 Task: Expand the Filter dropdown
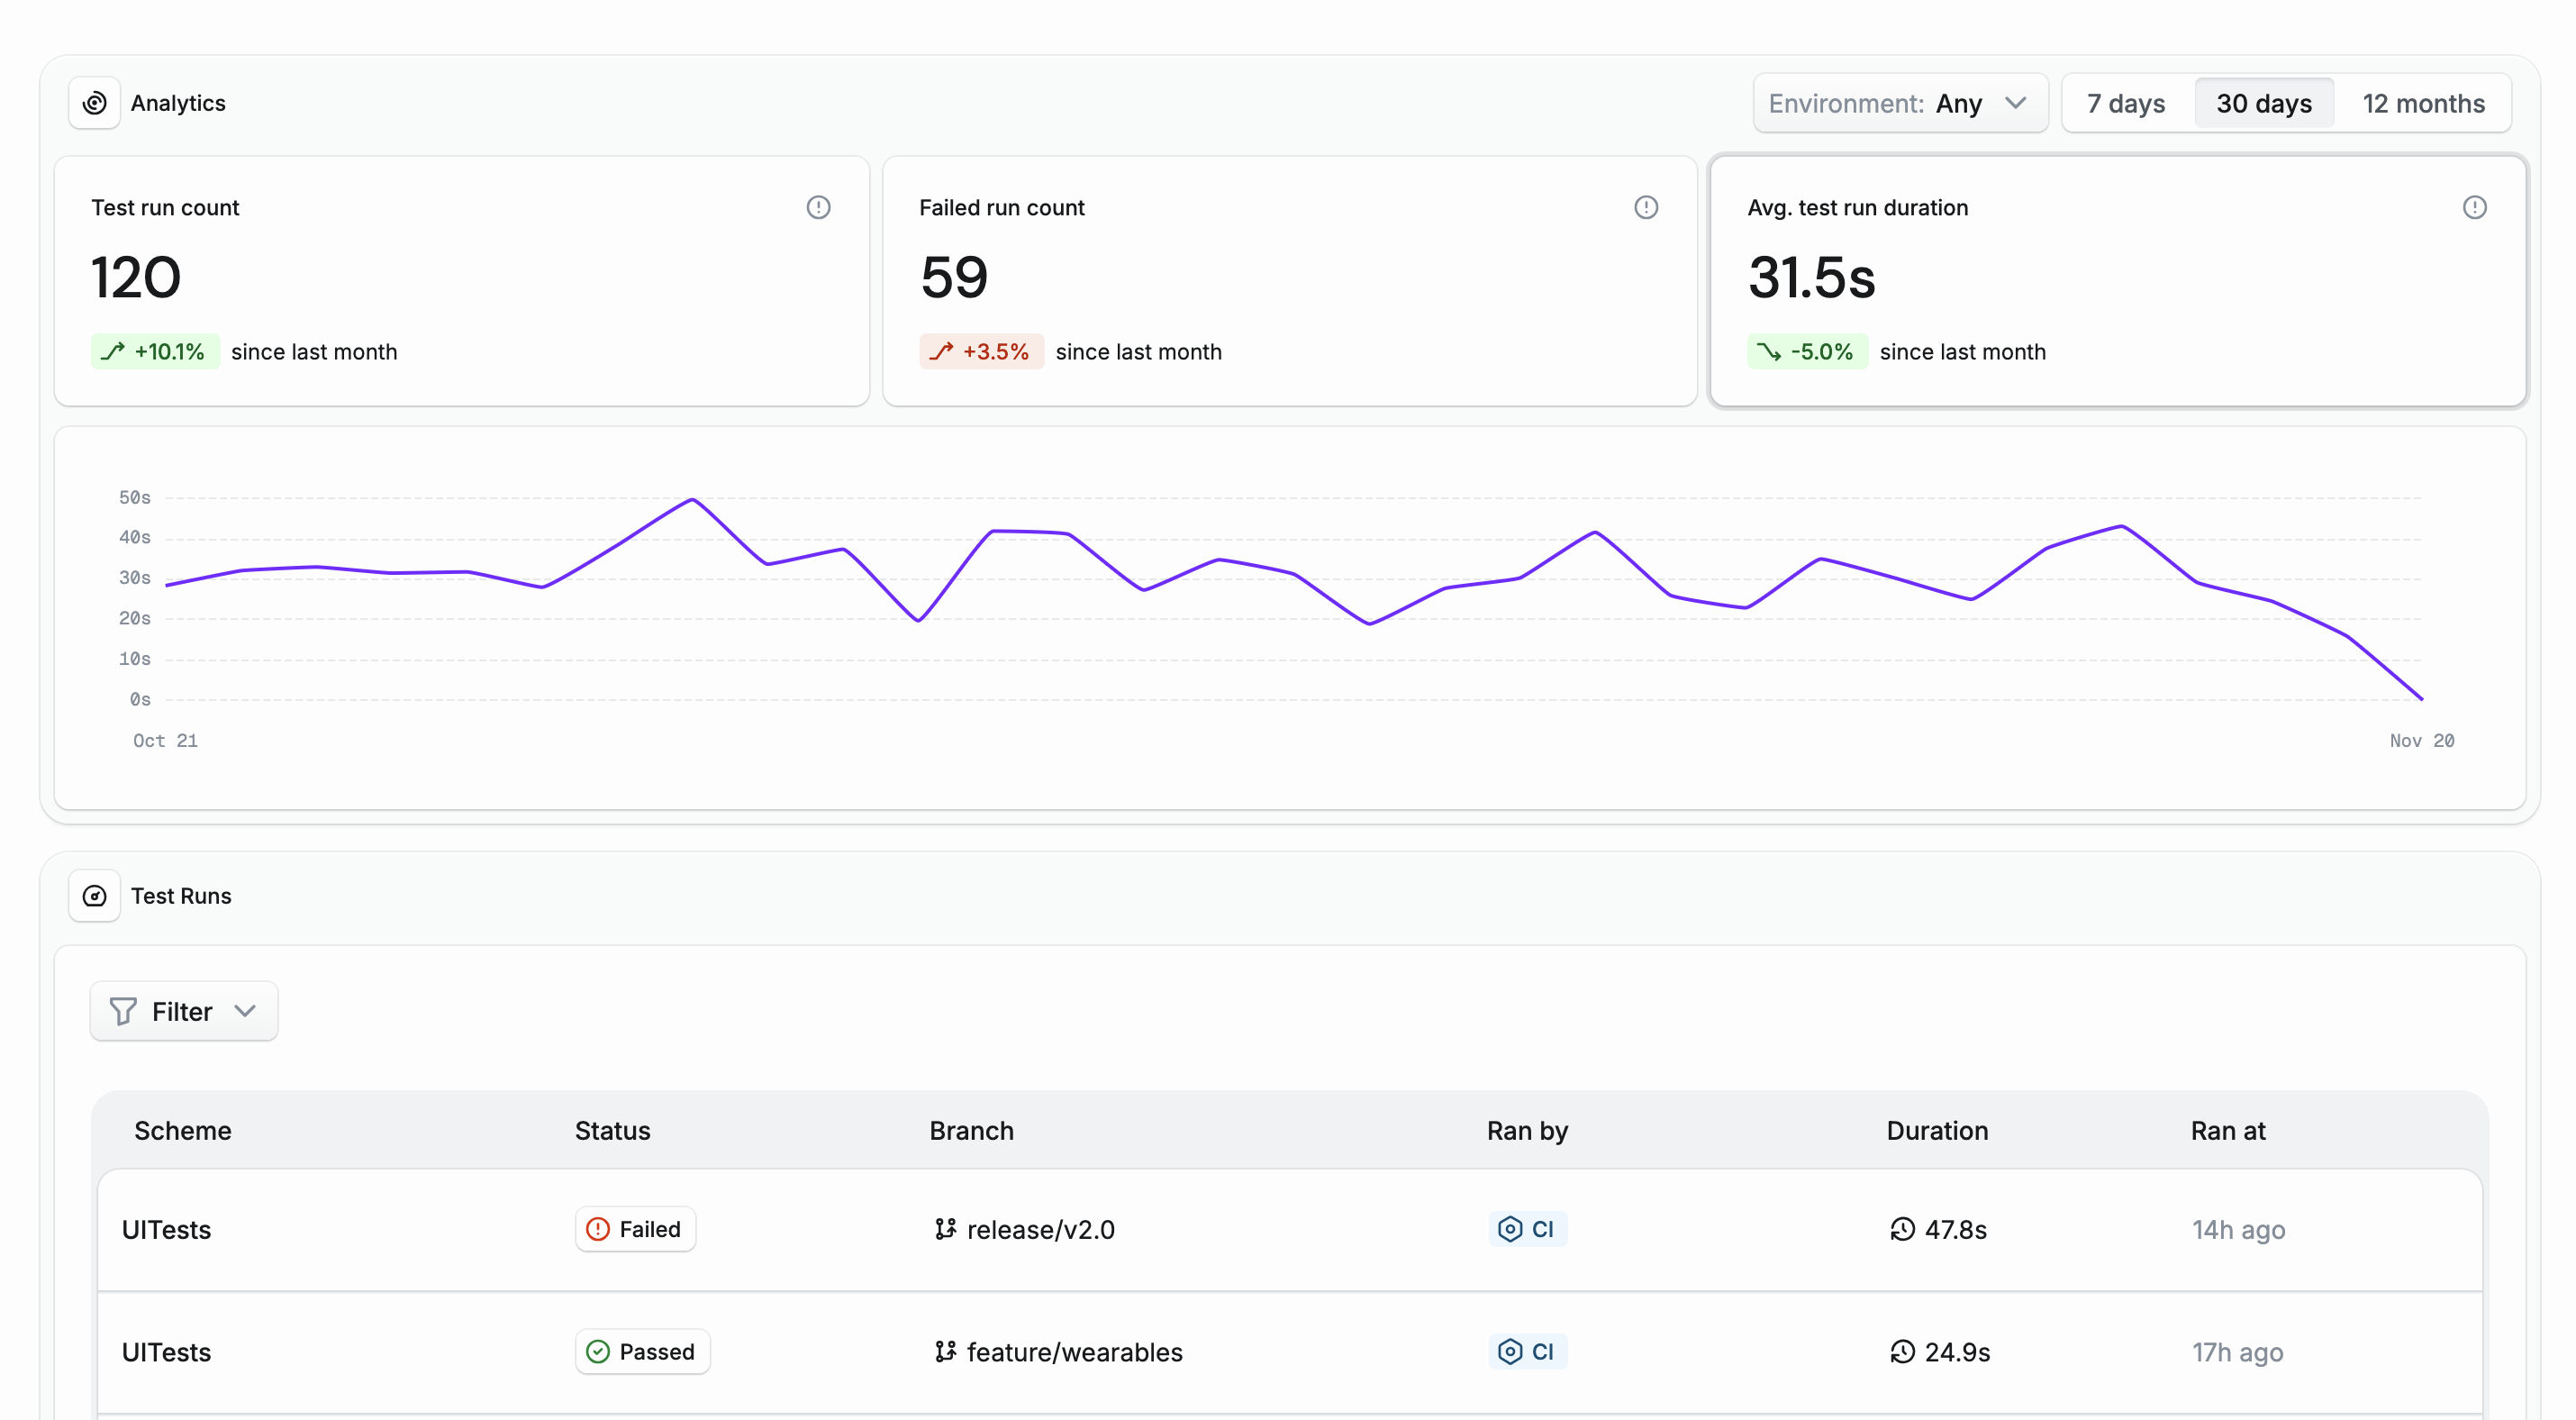click(183, 1011)
